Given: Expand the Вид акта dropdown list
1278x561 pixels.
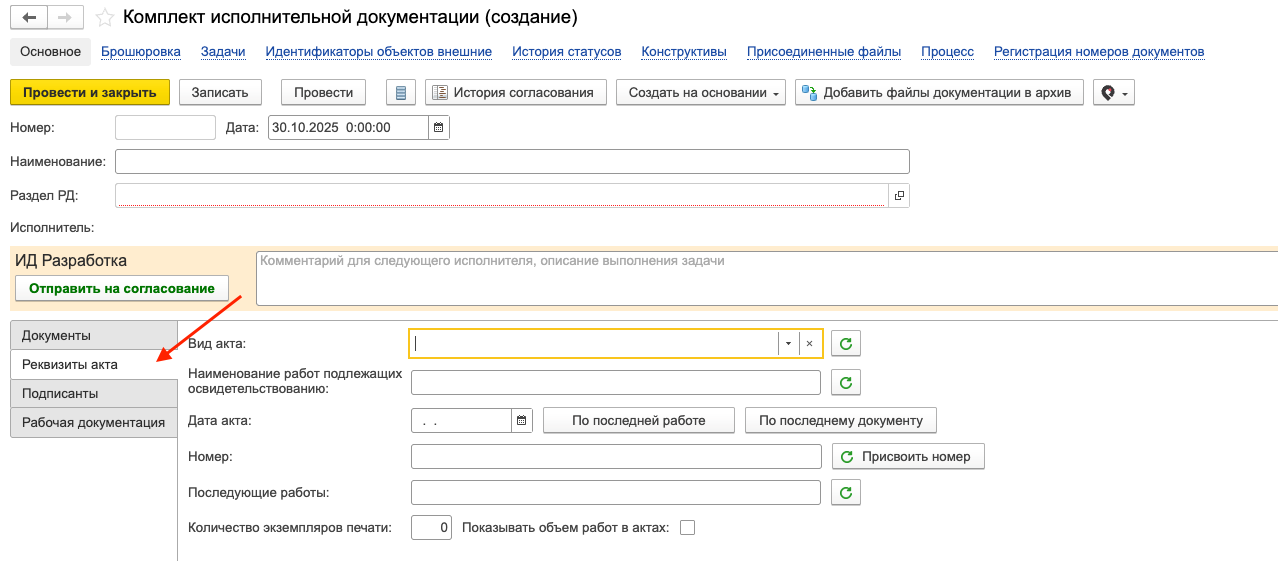Looking at the screenshot, I should [788, 344].
